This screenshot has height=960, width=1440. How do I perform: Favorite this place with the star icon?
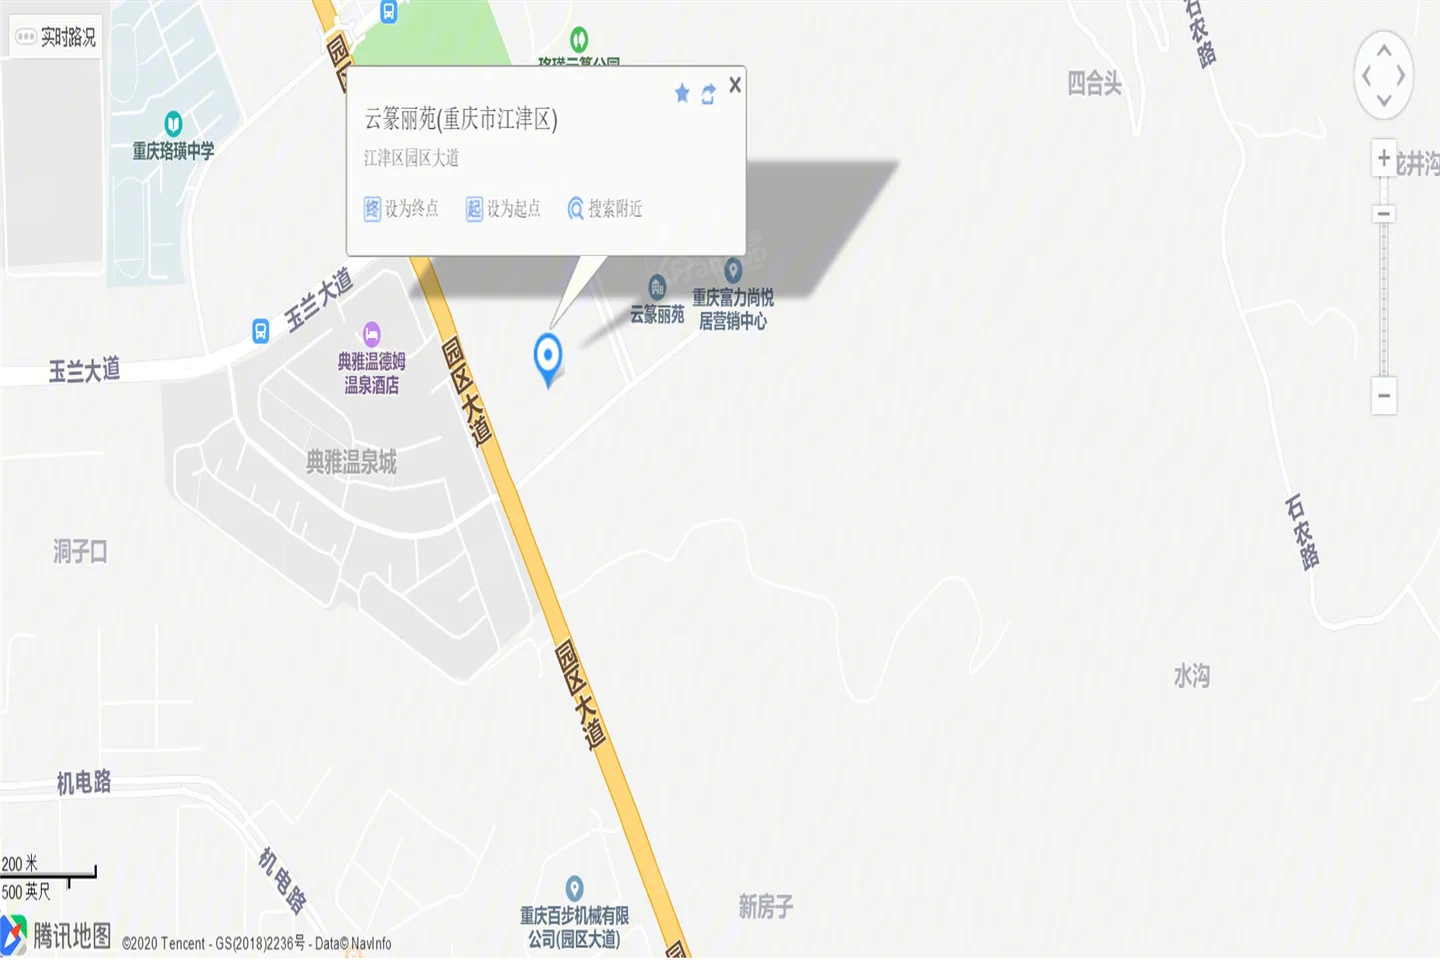pyautogui.click(x=682, y=93)
